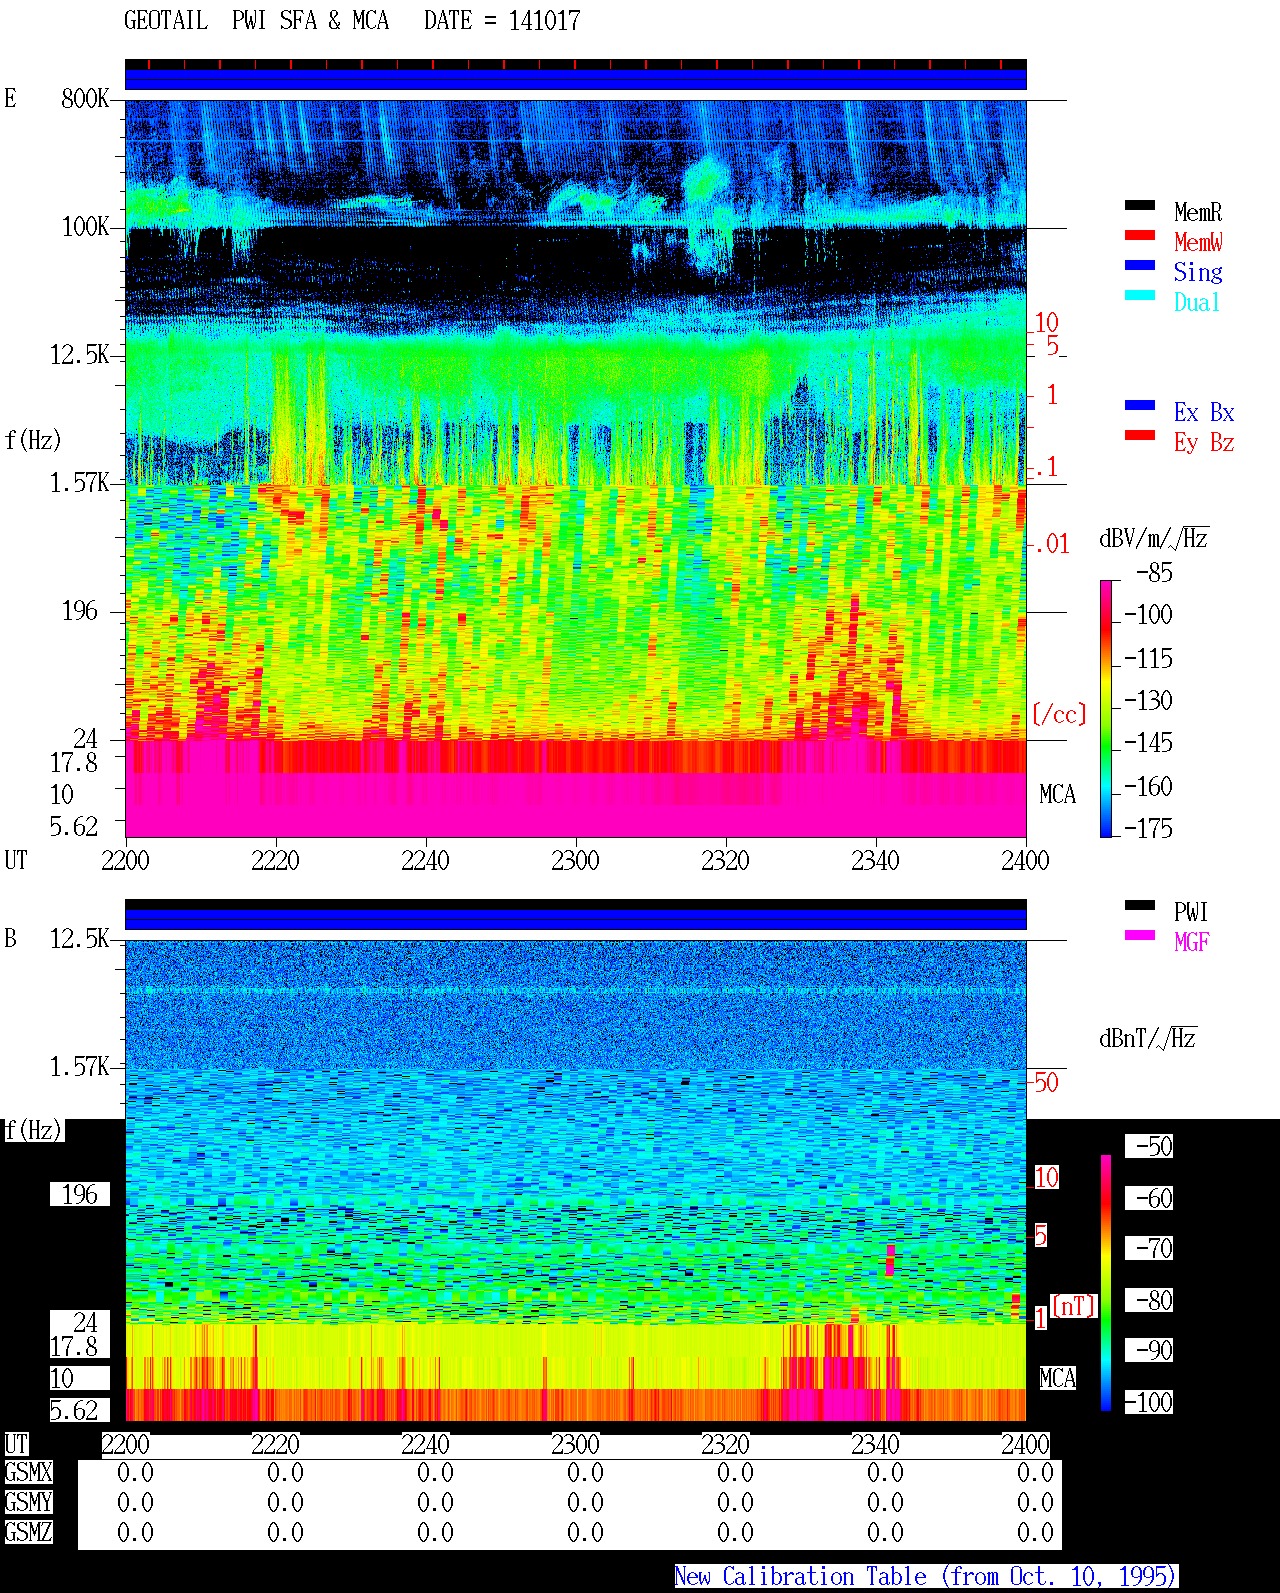Click the red .01 density tick label

coord(1051,544)
